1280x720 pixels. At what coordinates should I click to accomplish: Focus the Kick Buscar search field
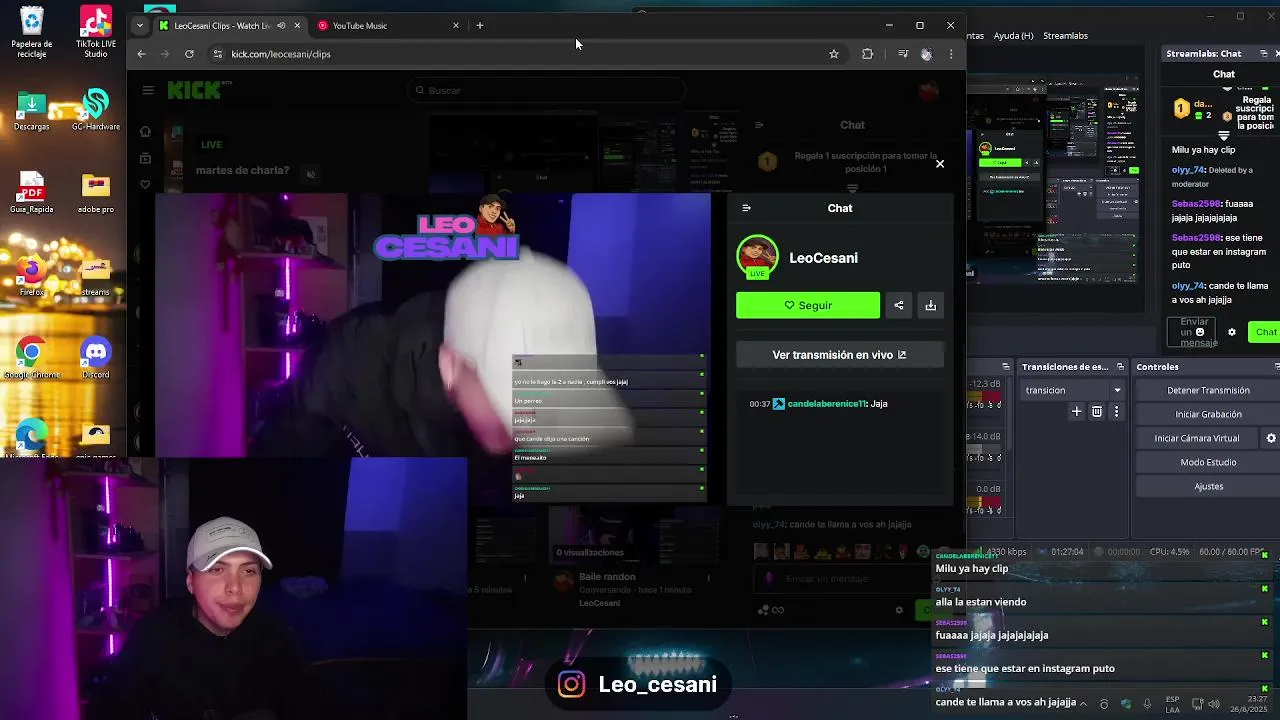coord(548,90)
